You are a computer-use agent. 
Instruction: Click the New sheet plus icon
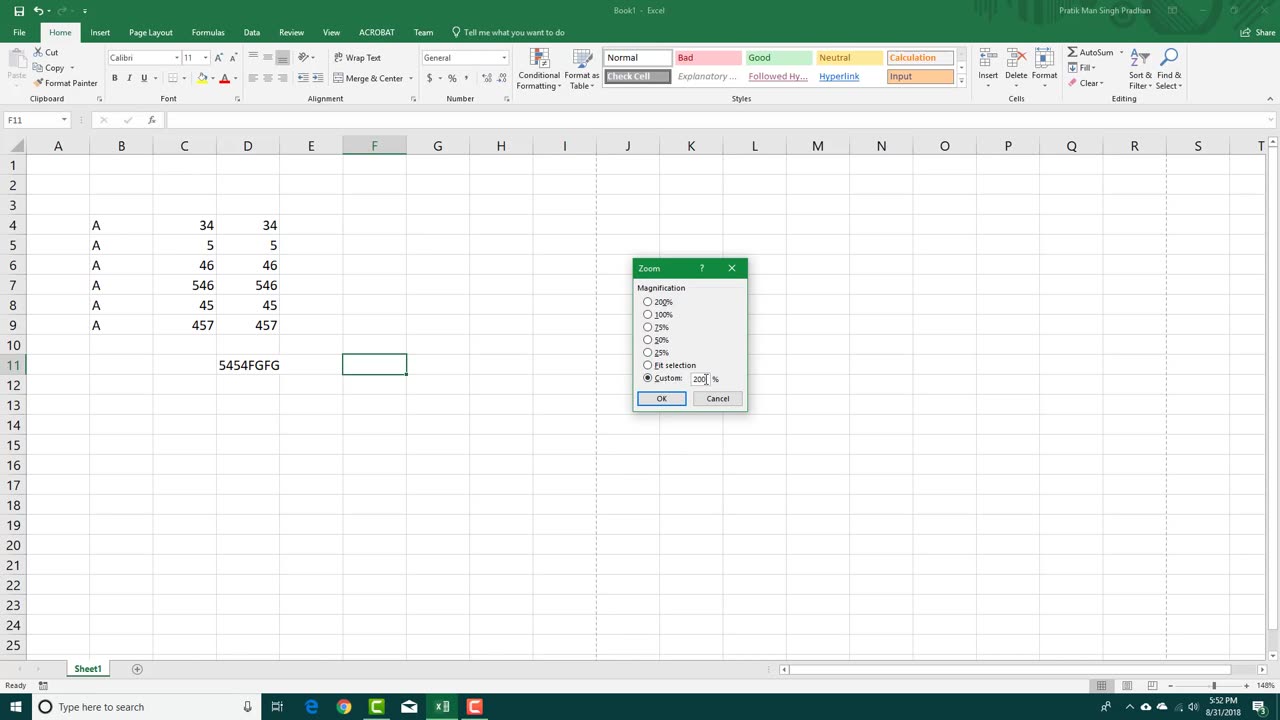pyautogui.click(x=137, y=669)
